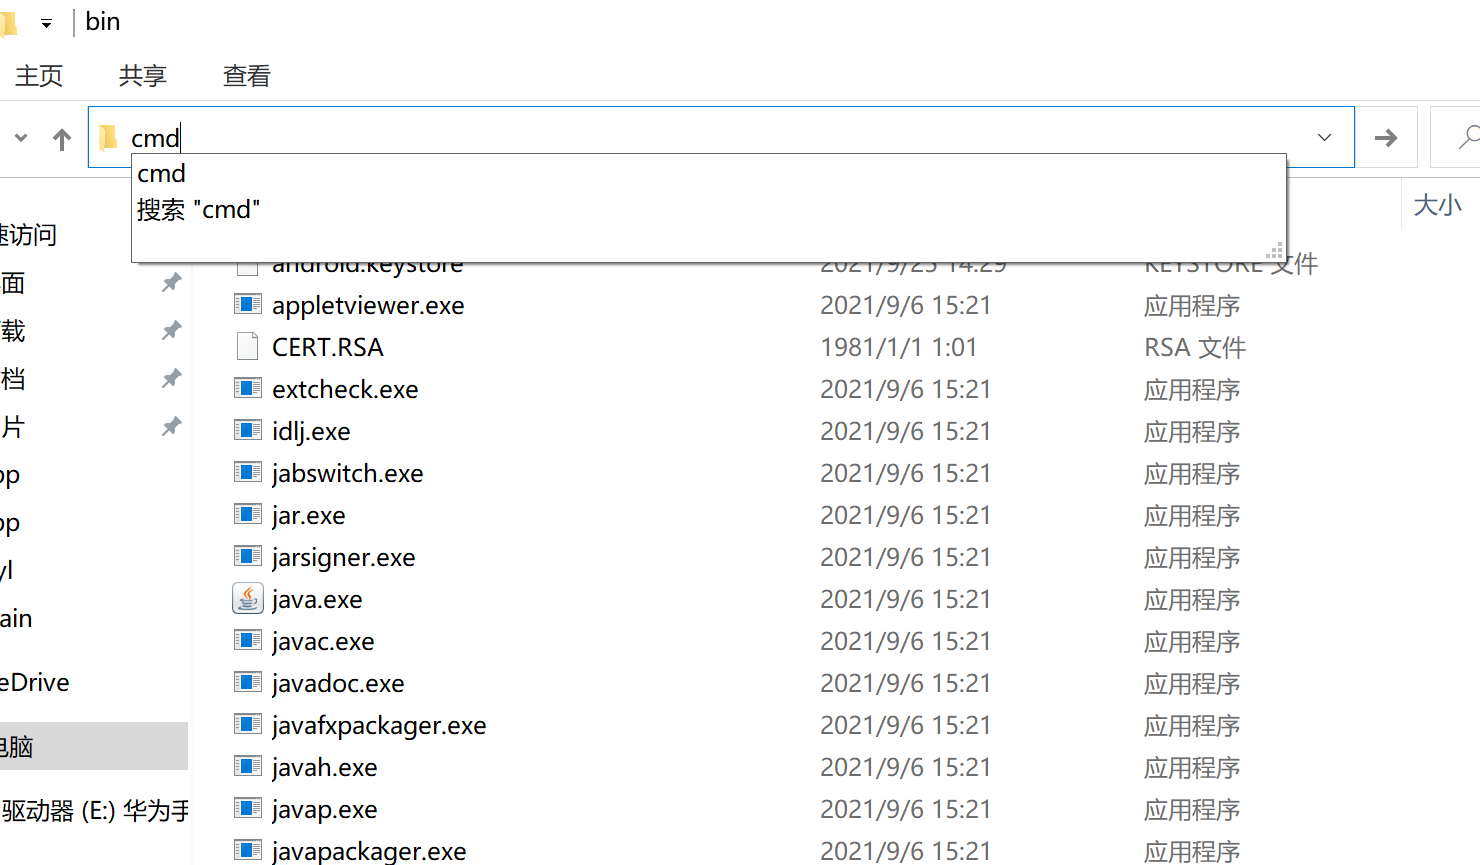This screenshot has height=865, width=1480.
Task: Click the java.exe coffee cup icon
Action: point(247,598)
